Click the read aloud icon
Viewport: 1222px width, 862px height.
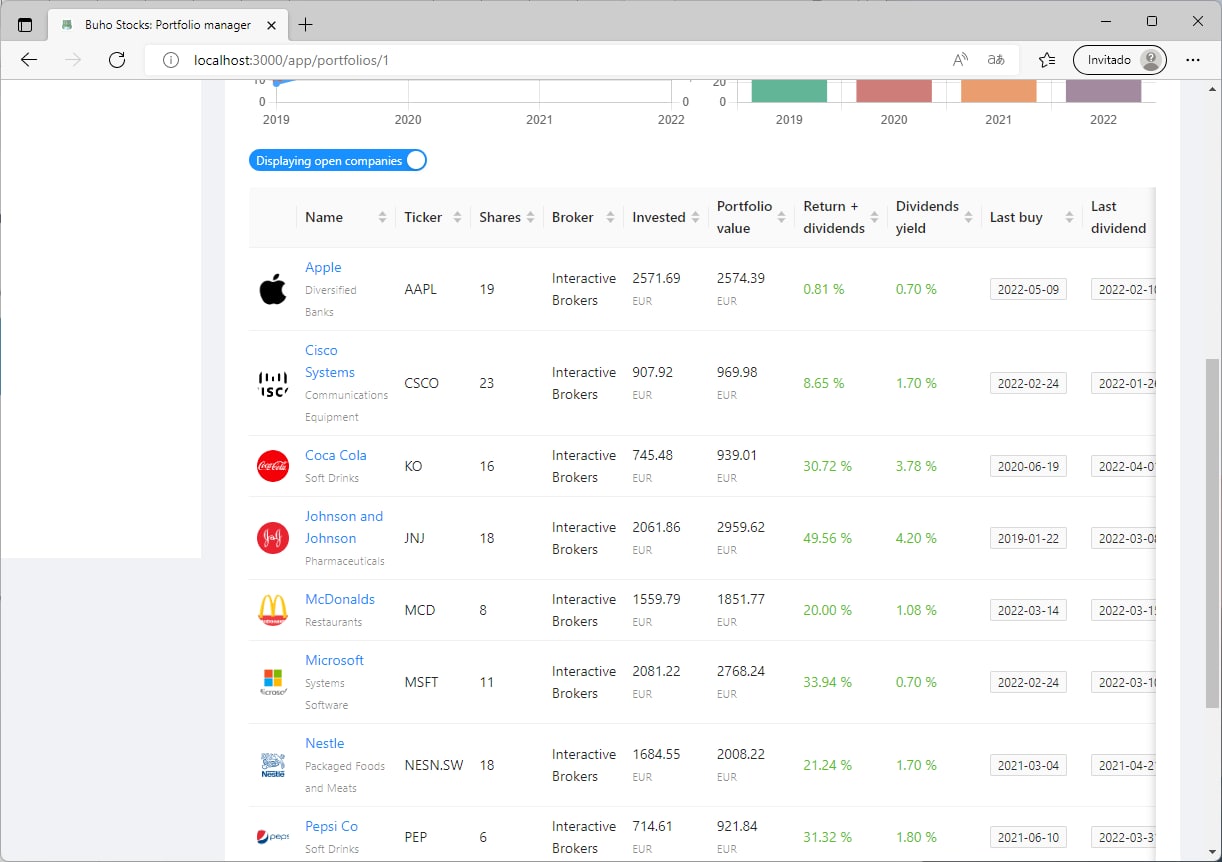[x=960, y=60]
